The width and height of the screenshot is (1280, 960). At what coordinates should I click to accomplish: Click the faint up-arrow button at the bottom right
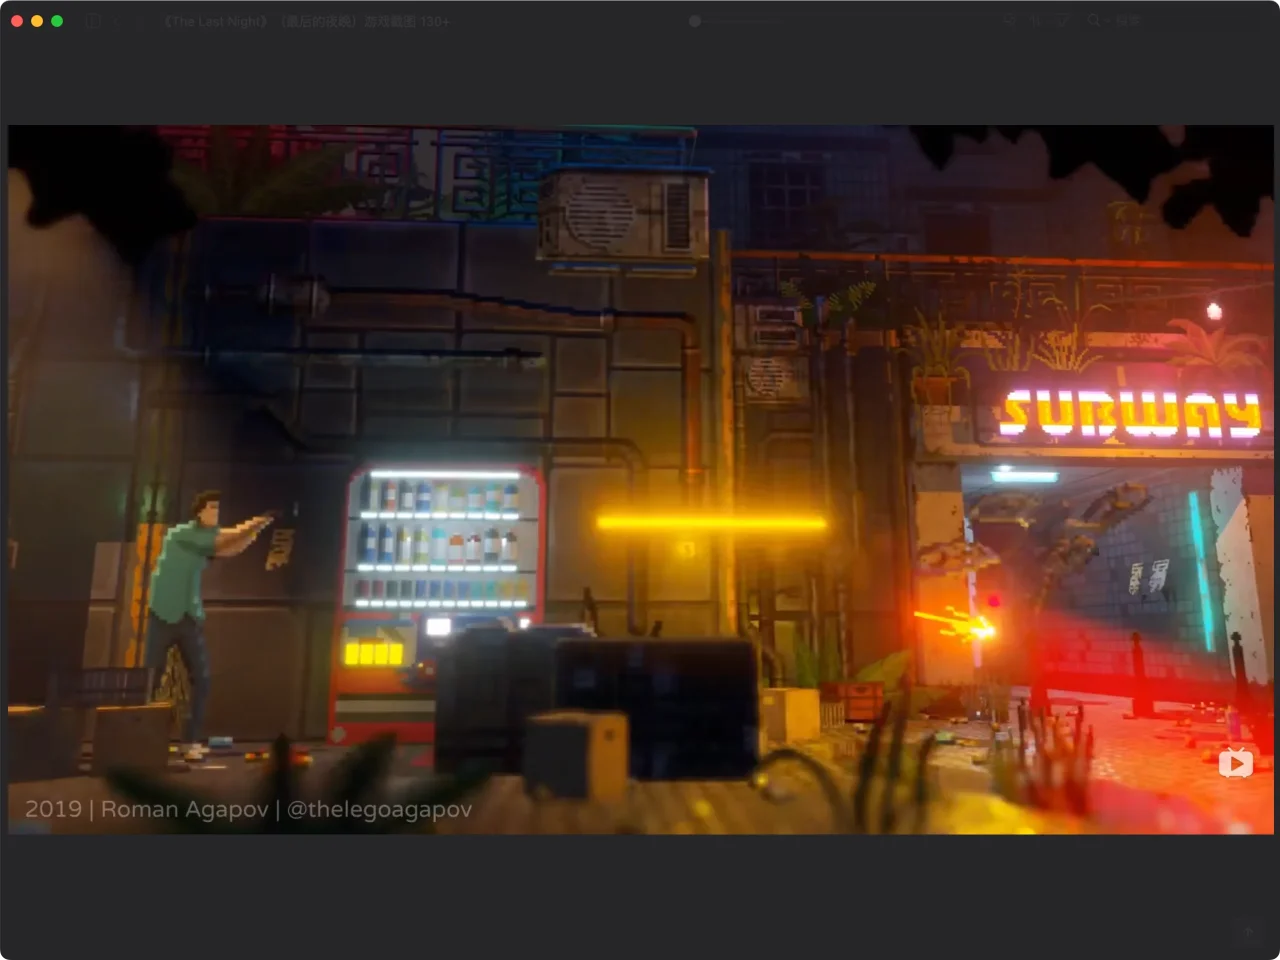(1248, 932)
